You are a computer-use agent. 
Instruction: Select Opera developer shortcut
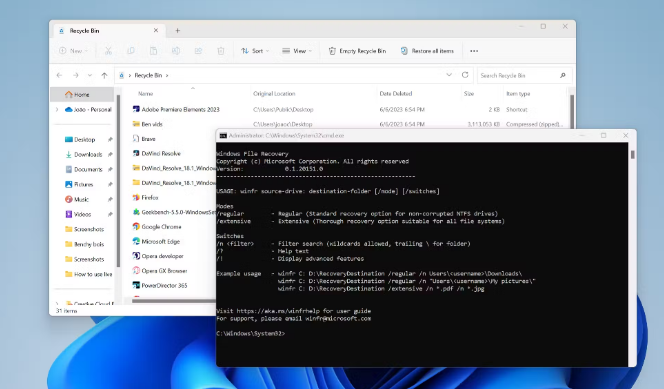point(162,256)
